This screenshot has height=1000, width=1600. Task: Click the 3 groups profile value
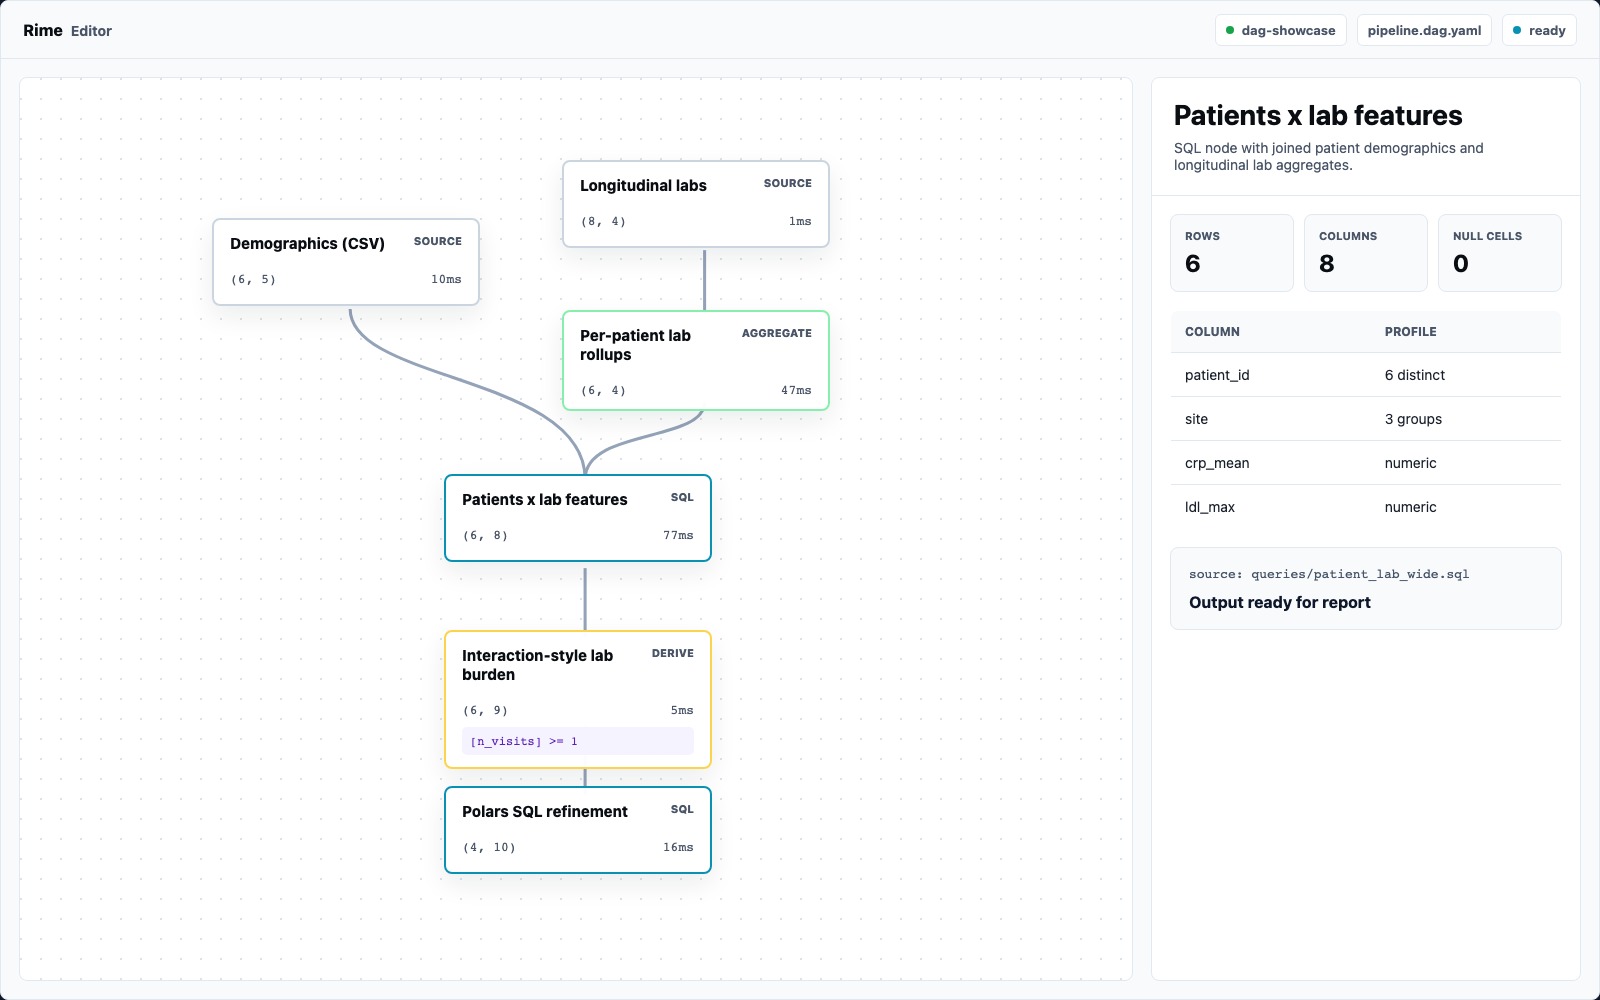tap(1413, 419)
